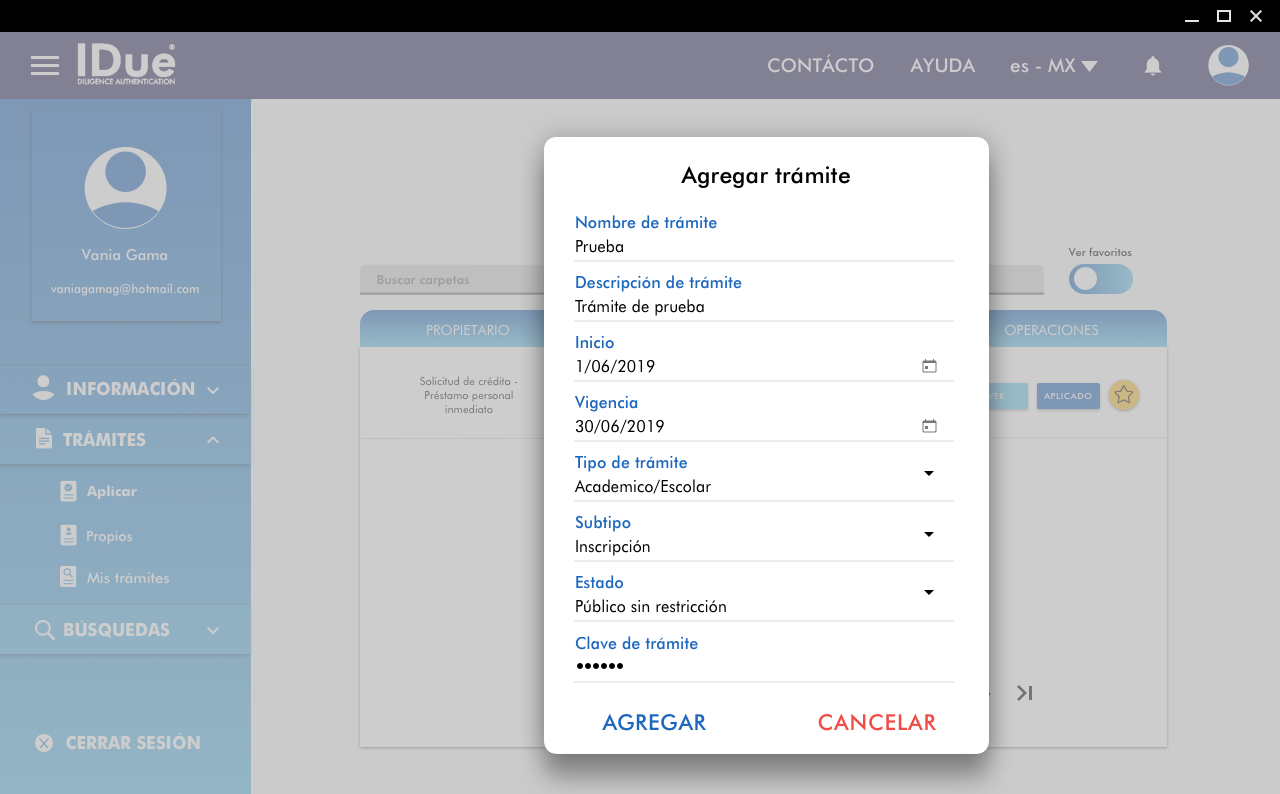This screenshot has width=1280, height=794.
Task: Select Mis trámites in sidebar
Action: [x=127, y=578]
